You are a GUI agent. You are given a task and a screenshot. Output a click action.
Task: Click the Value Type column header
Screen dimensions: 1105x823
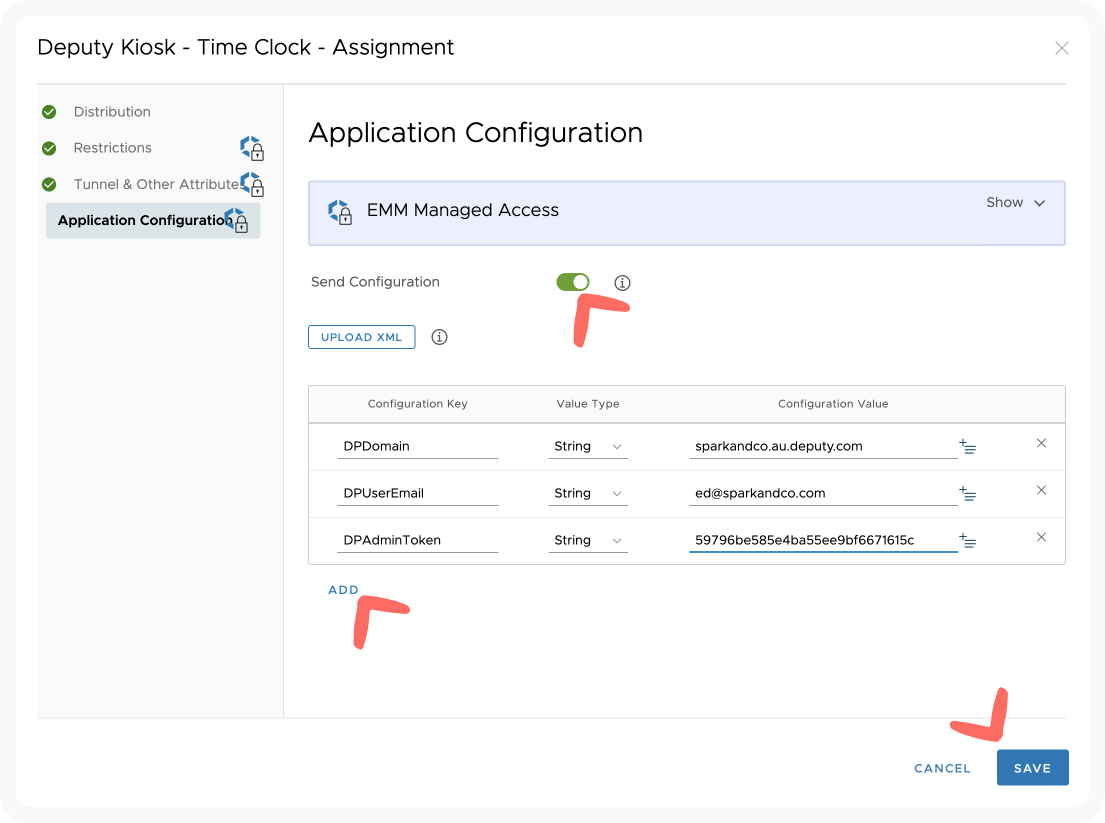(588, 404)
